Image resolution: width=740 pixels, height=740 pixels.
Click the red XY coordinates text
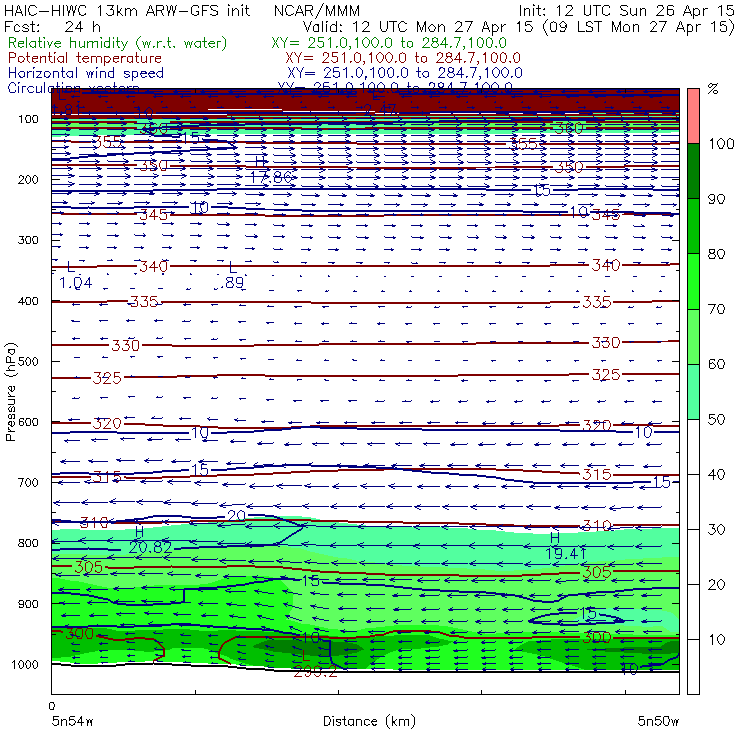(x=403, y=58)
